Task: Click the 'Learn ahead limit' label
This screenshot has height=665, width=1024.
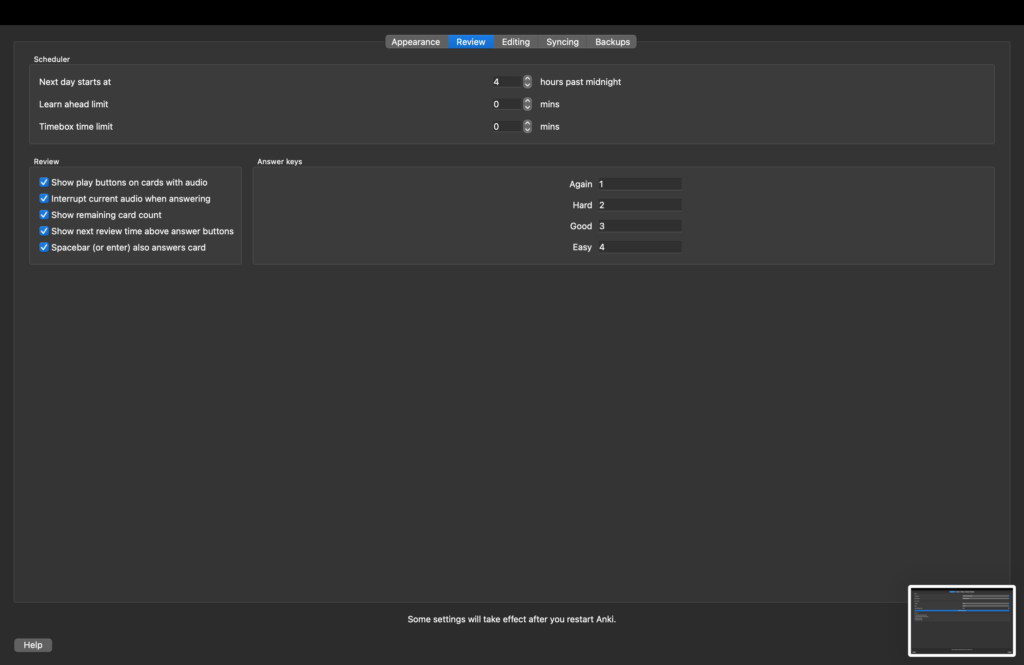Action: (x=73, y=104)
